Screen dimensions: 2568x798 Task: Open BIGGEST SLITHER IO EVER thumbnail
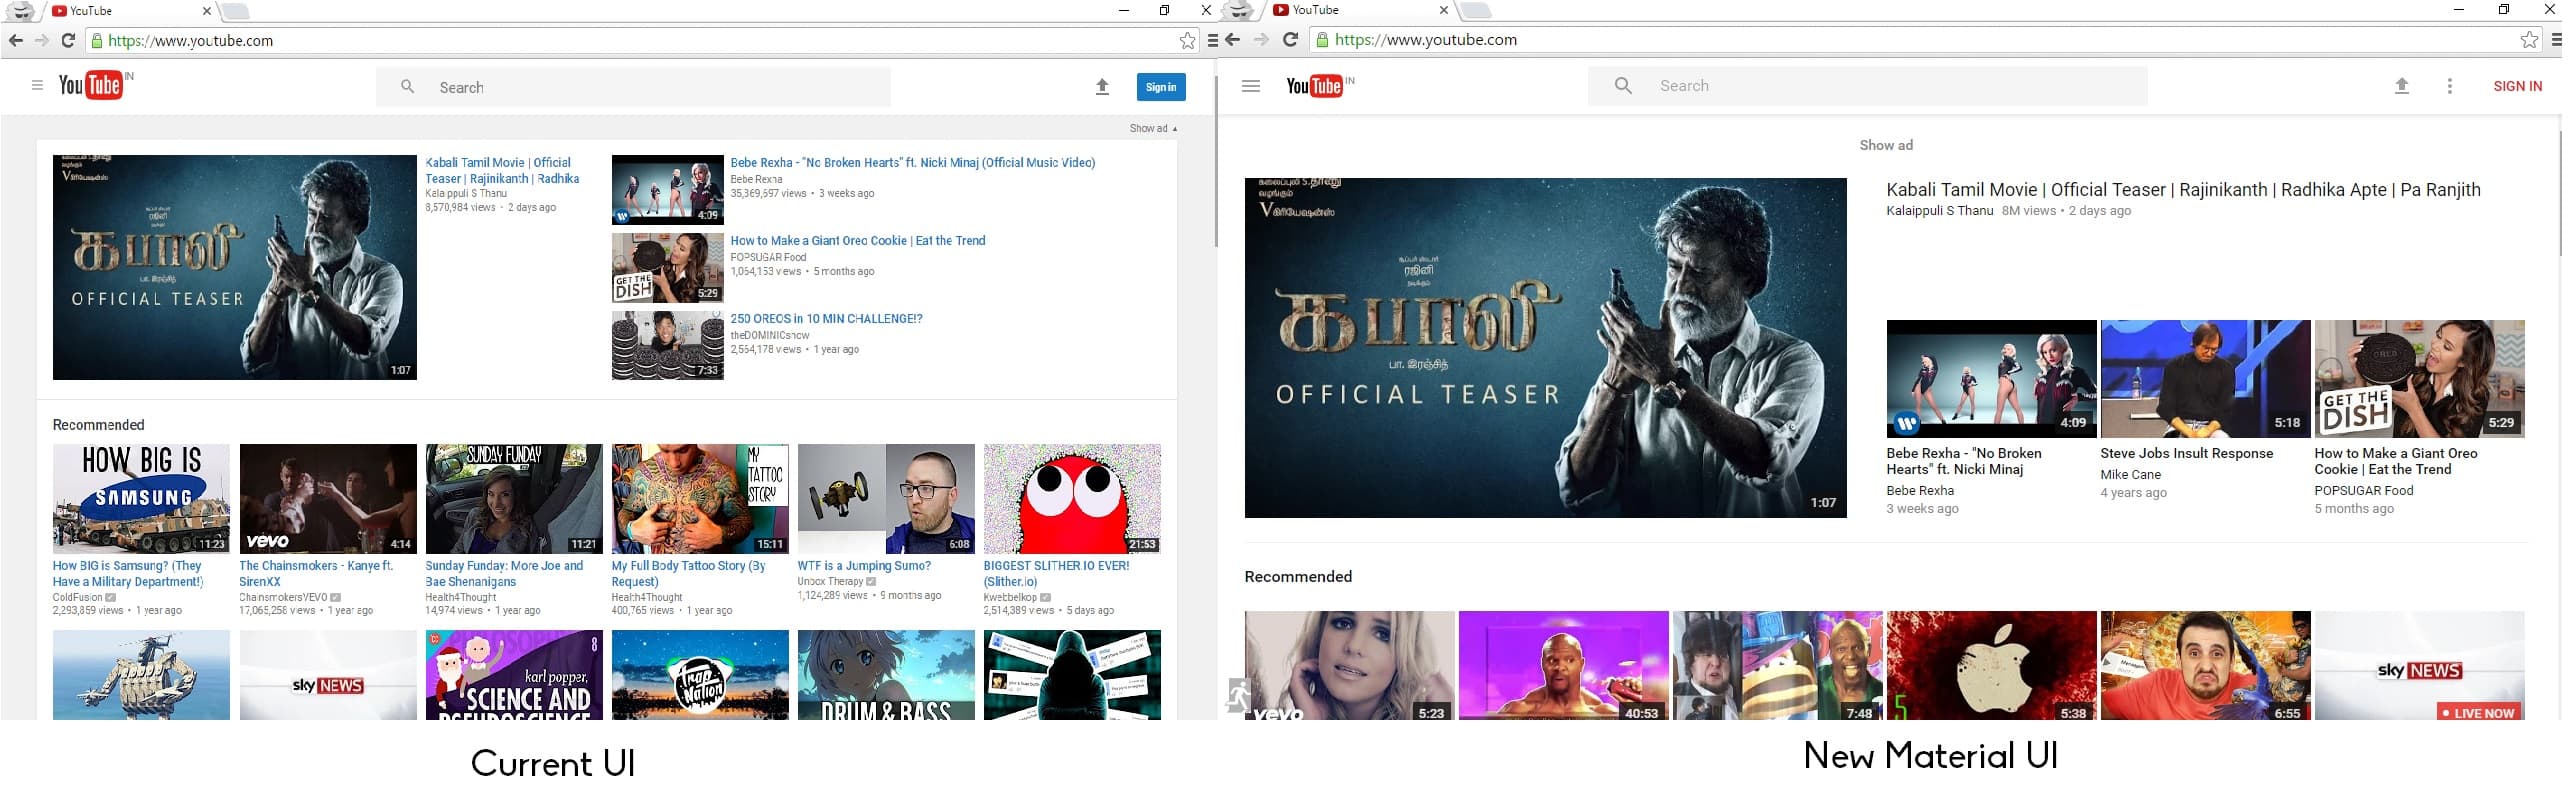point(1072,499)
